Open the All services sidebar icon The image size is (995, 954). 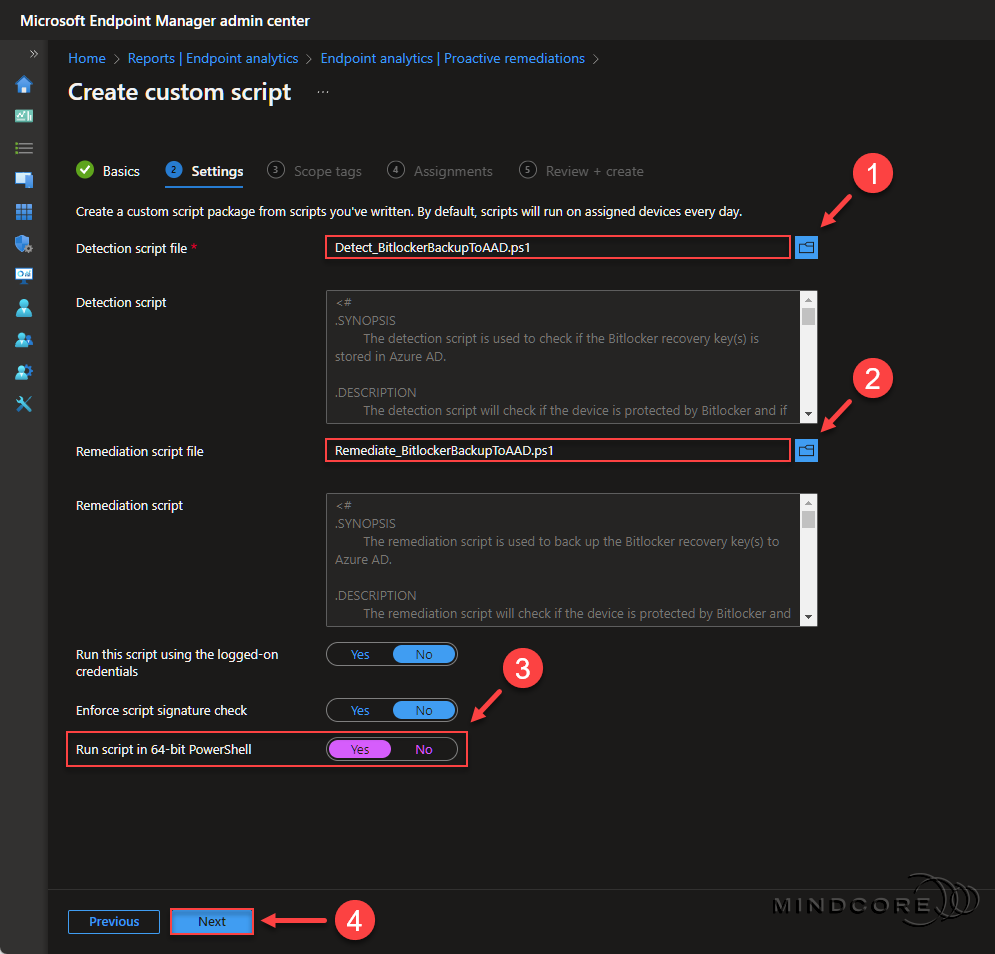(x=23, y=147)
